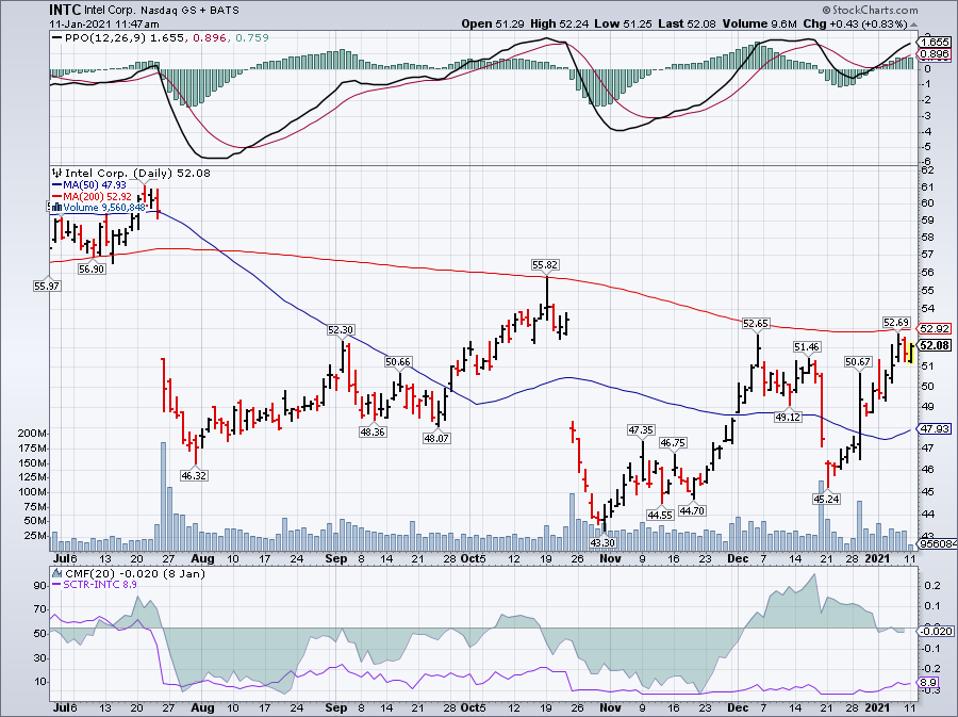Click the 55.82 October peak price label
958x717 pixels.
[x=545, y=265]
